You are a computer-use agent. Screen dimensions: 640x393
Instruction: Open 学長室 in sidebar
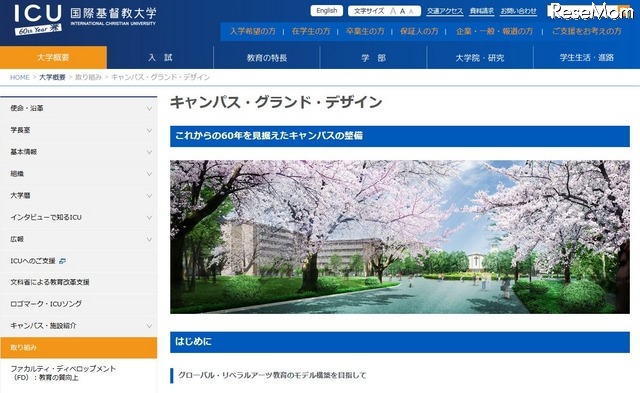(20, 130)
